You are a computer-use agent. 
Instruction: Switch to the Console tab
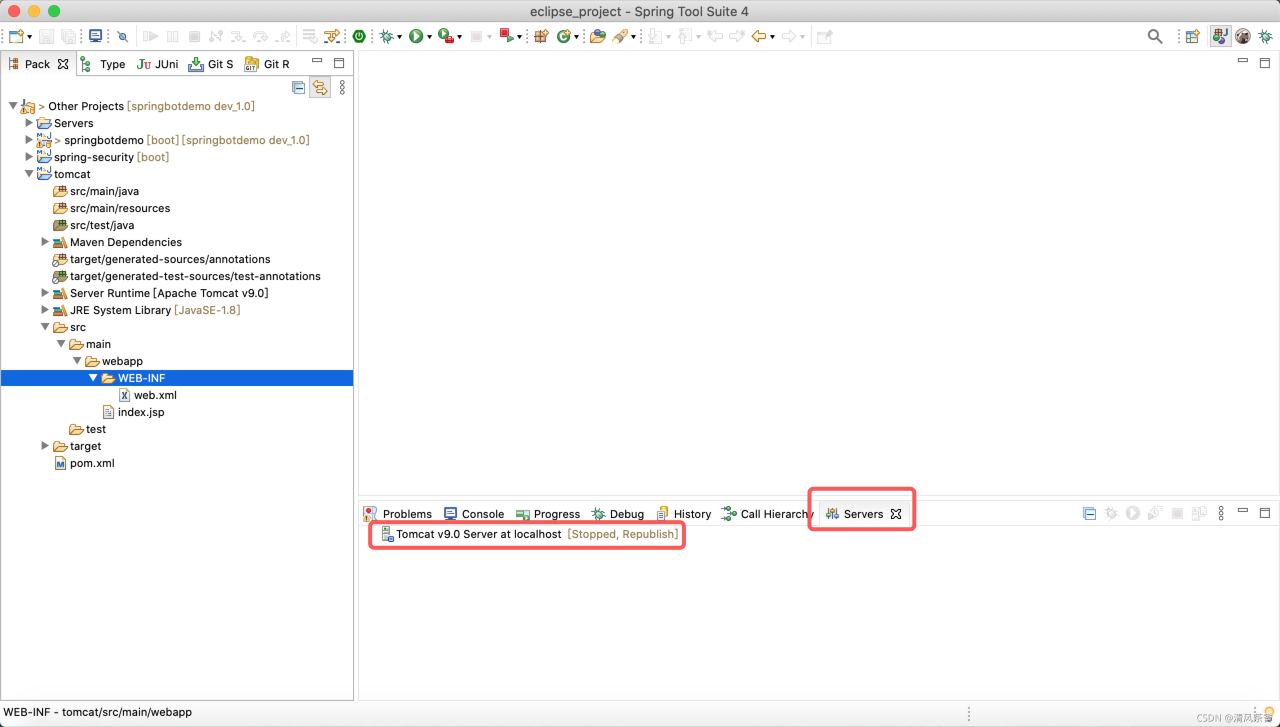coord(474,513)
